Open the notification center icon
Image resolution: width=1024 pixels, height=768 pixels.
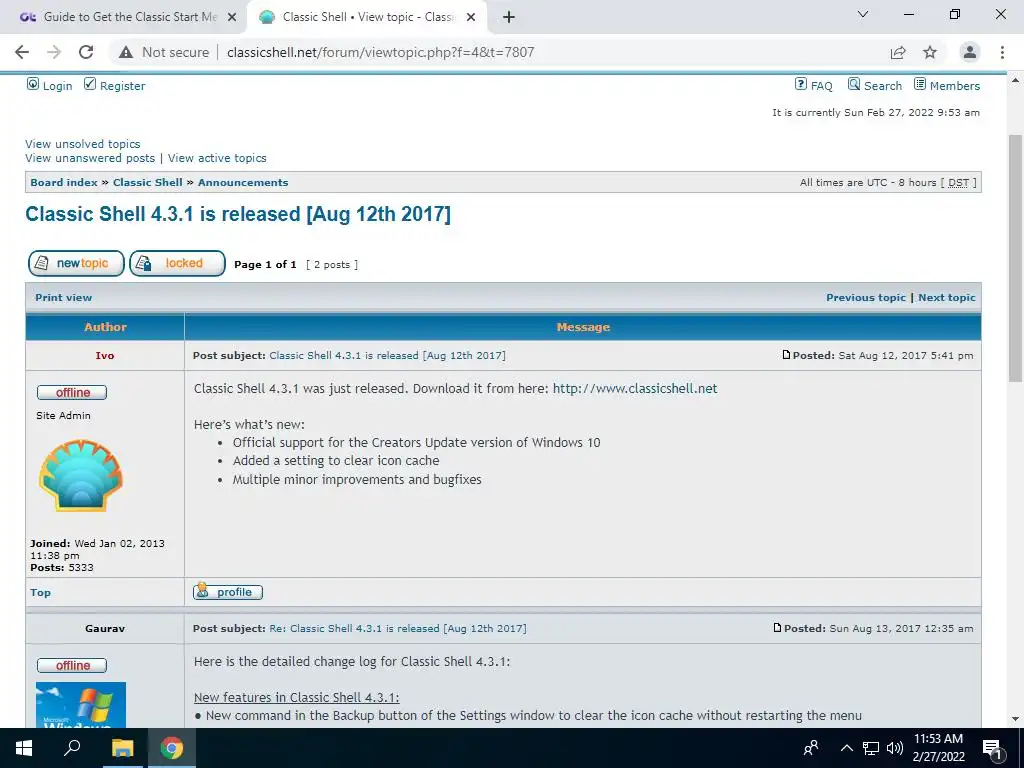[x=993, y=749]
